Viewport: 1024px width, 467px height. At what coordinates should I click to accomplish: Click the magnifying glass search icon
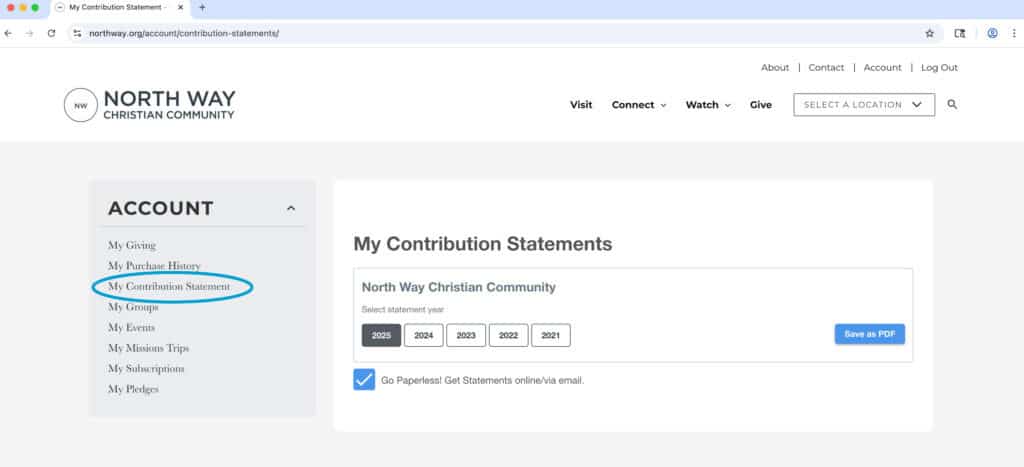coord(952,105)
